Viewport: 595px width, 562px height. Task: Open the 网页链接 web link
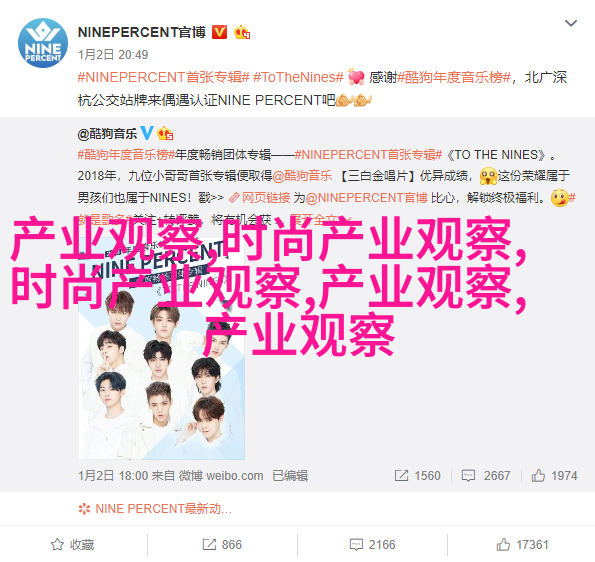[x=260, y=198]
